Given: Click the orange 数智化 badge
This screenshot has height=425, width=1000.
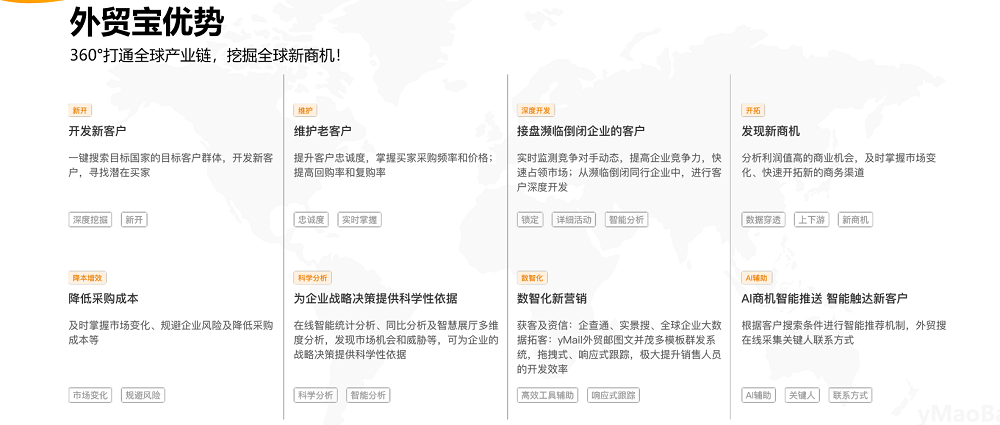Looking at the screenshot, I should pyautogui.click(x=533, y=278).
